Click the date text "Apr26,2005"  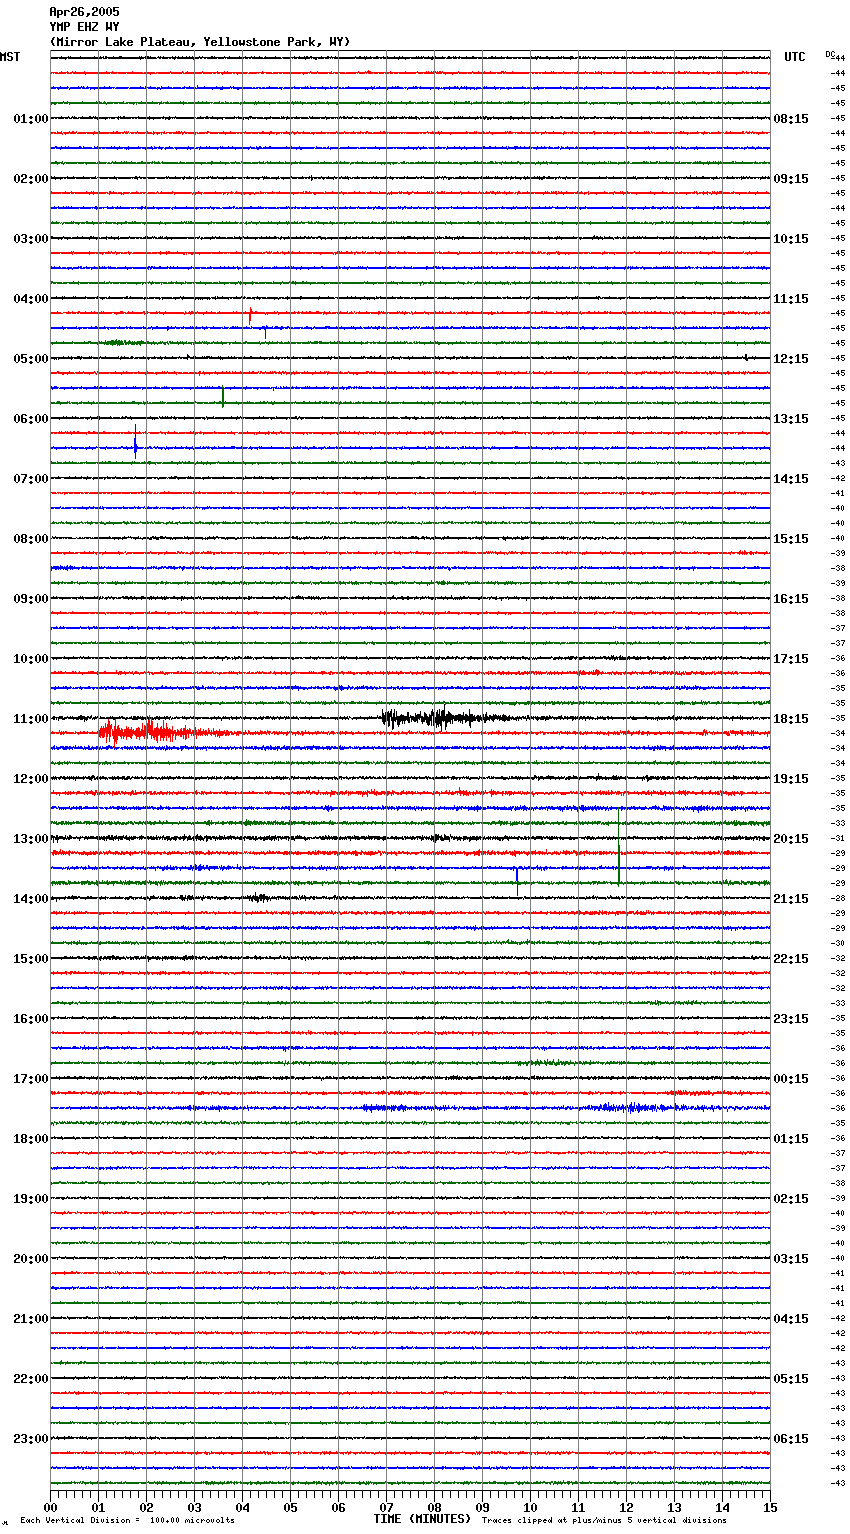pos(84,12)
